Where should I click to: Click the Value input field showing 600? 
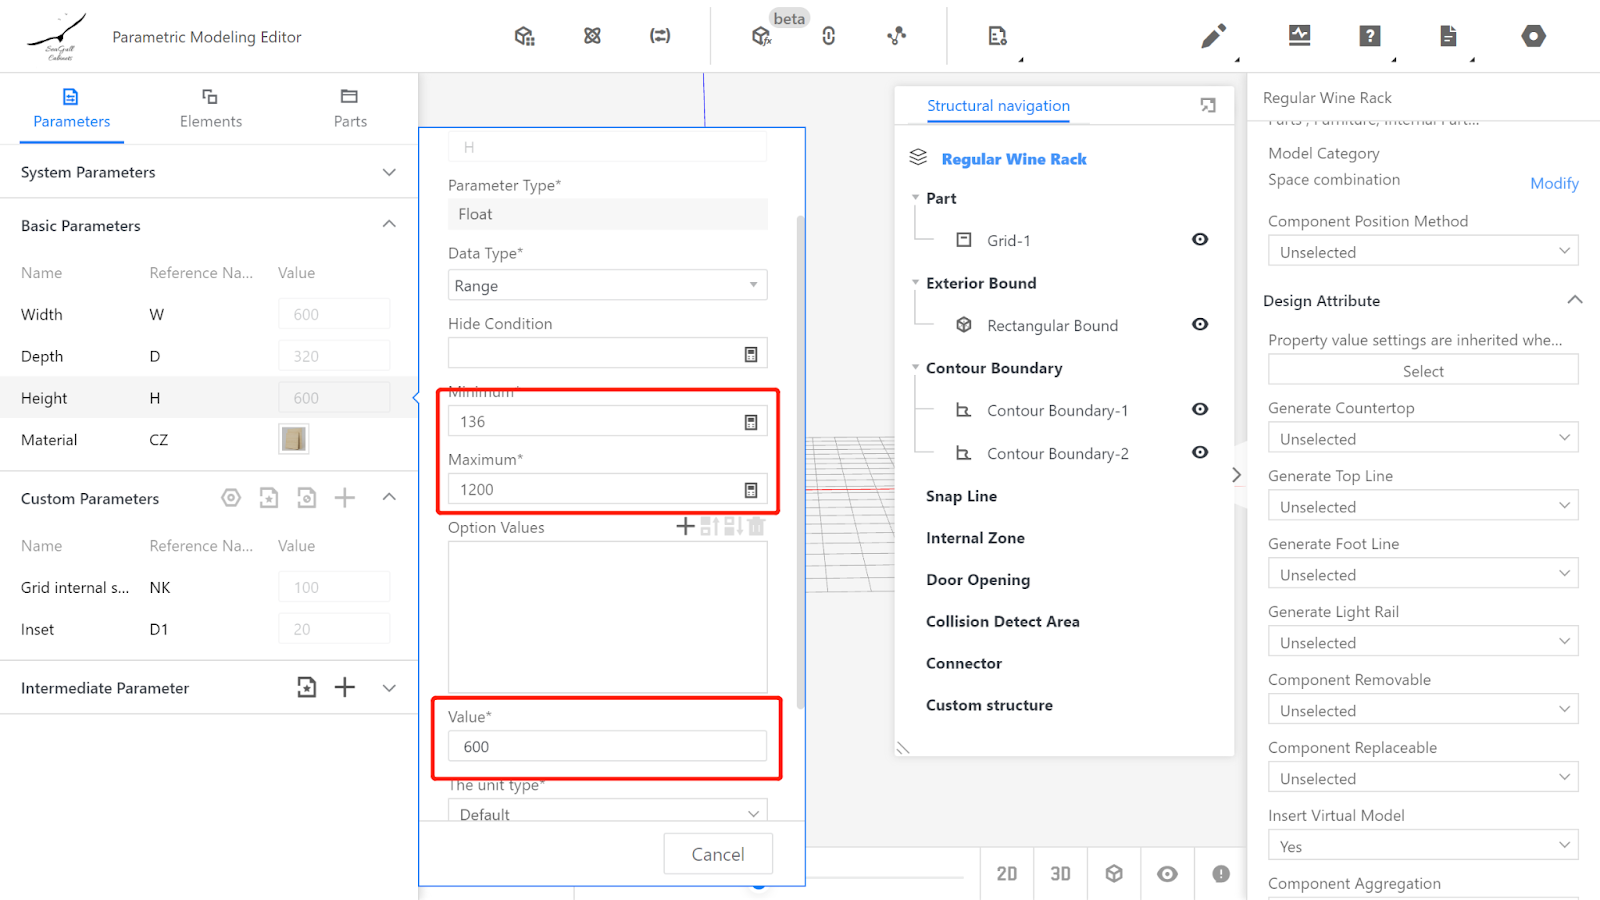(607, 747)
